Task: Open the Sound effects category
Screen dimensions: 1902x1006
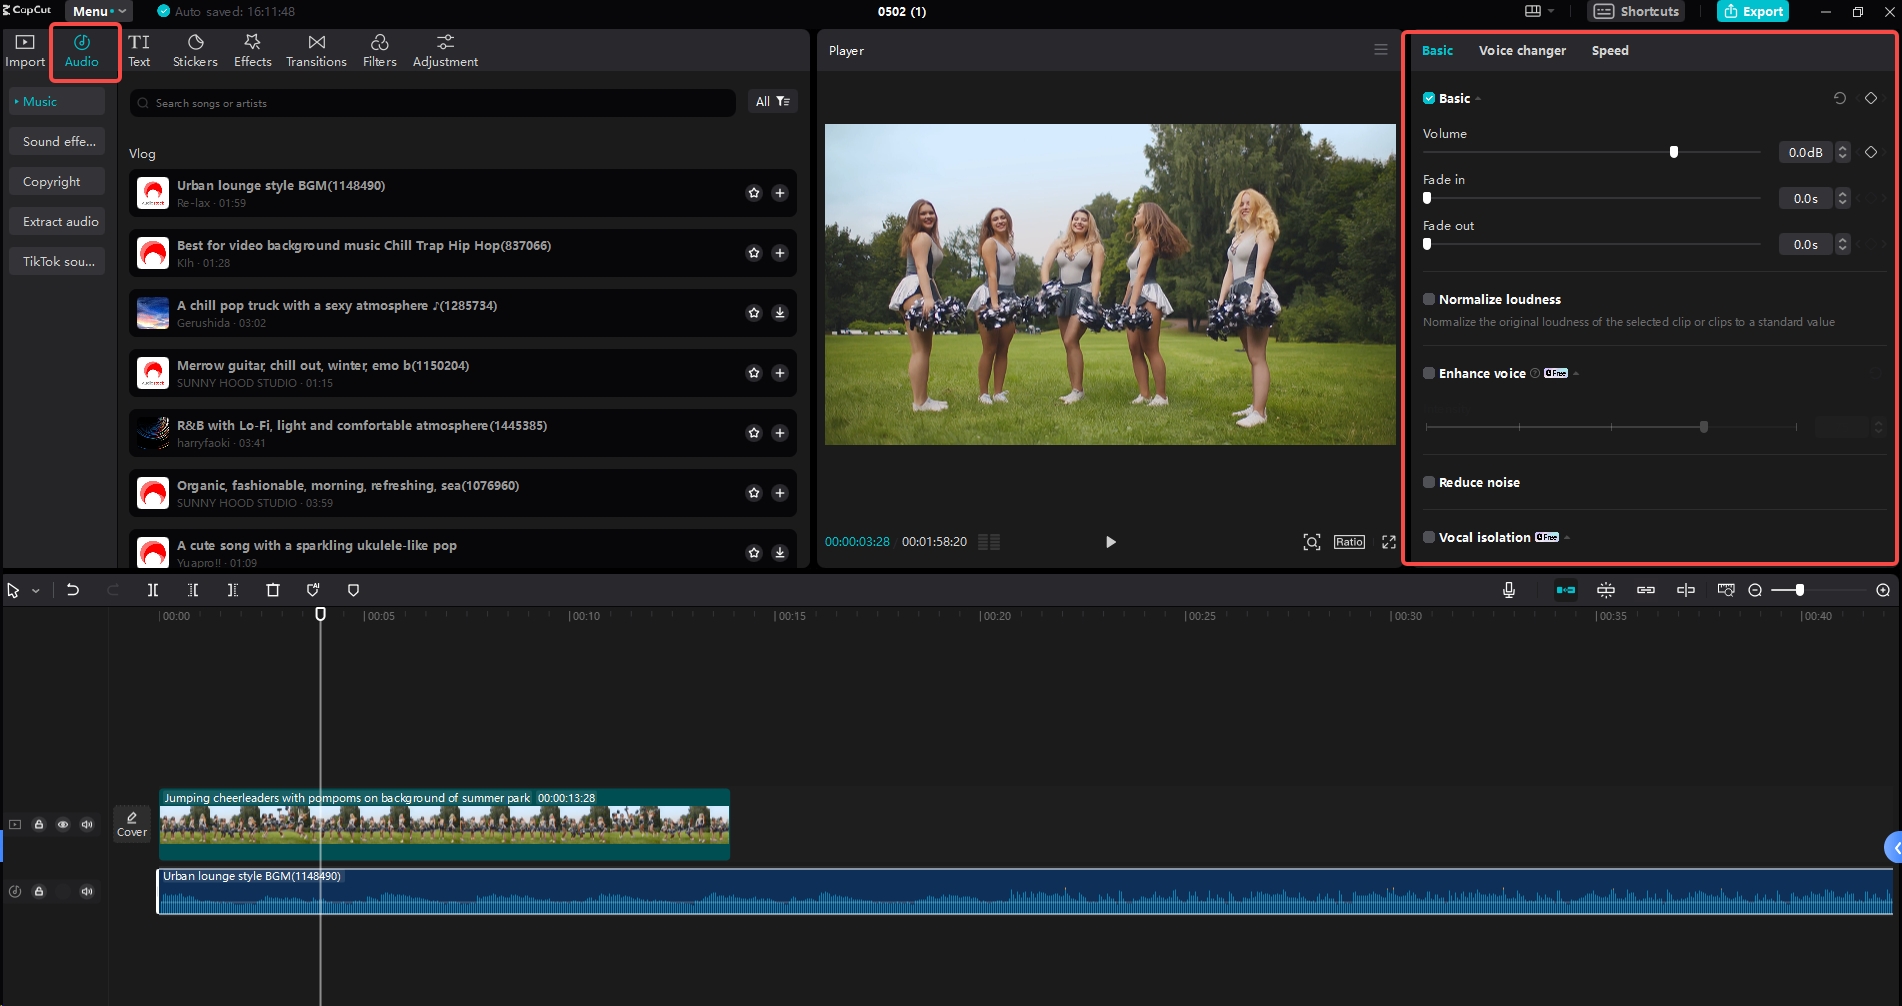Action: click(x=59, y=142)
